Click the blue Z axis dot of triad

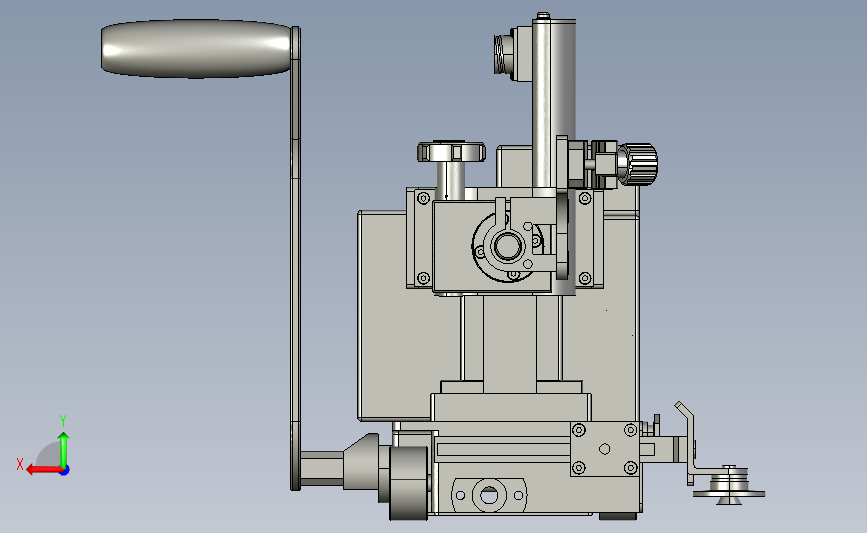(65, 471)
